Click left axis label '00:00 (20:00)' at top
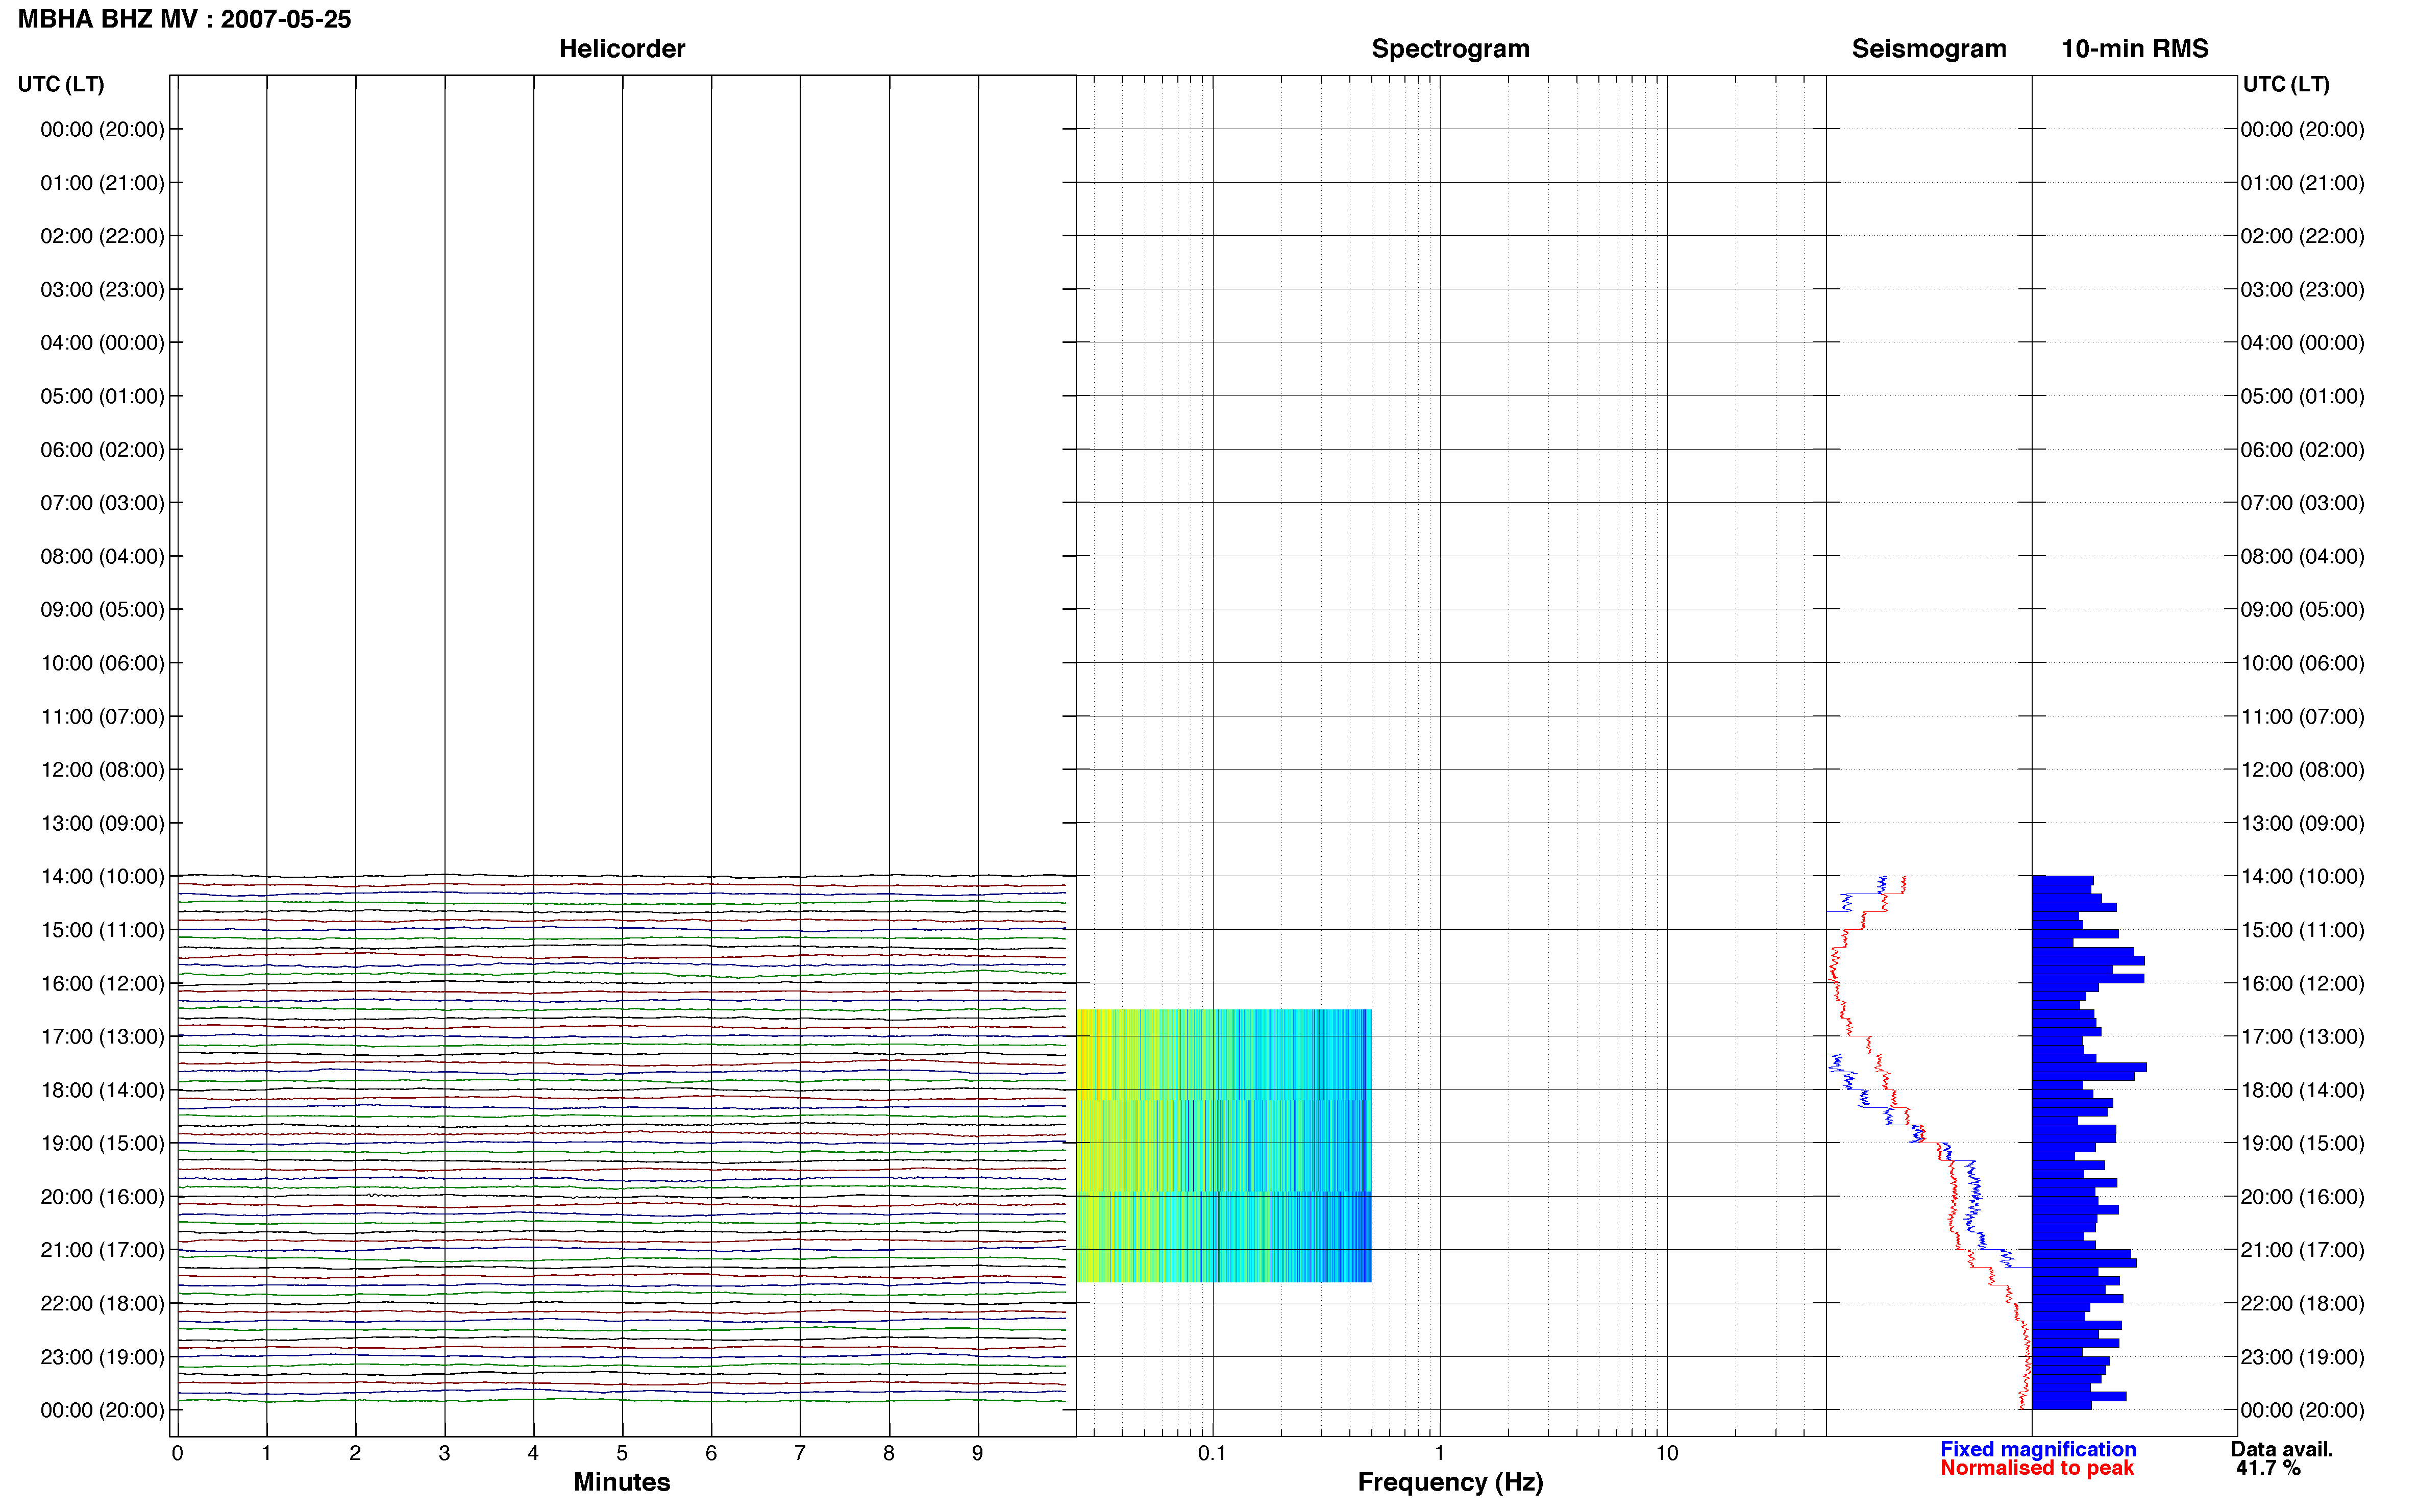2419x1512 pixels. pyautogui.click(x=102, y=129)
